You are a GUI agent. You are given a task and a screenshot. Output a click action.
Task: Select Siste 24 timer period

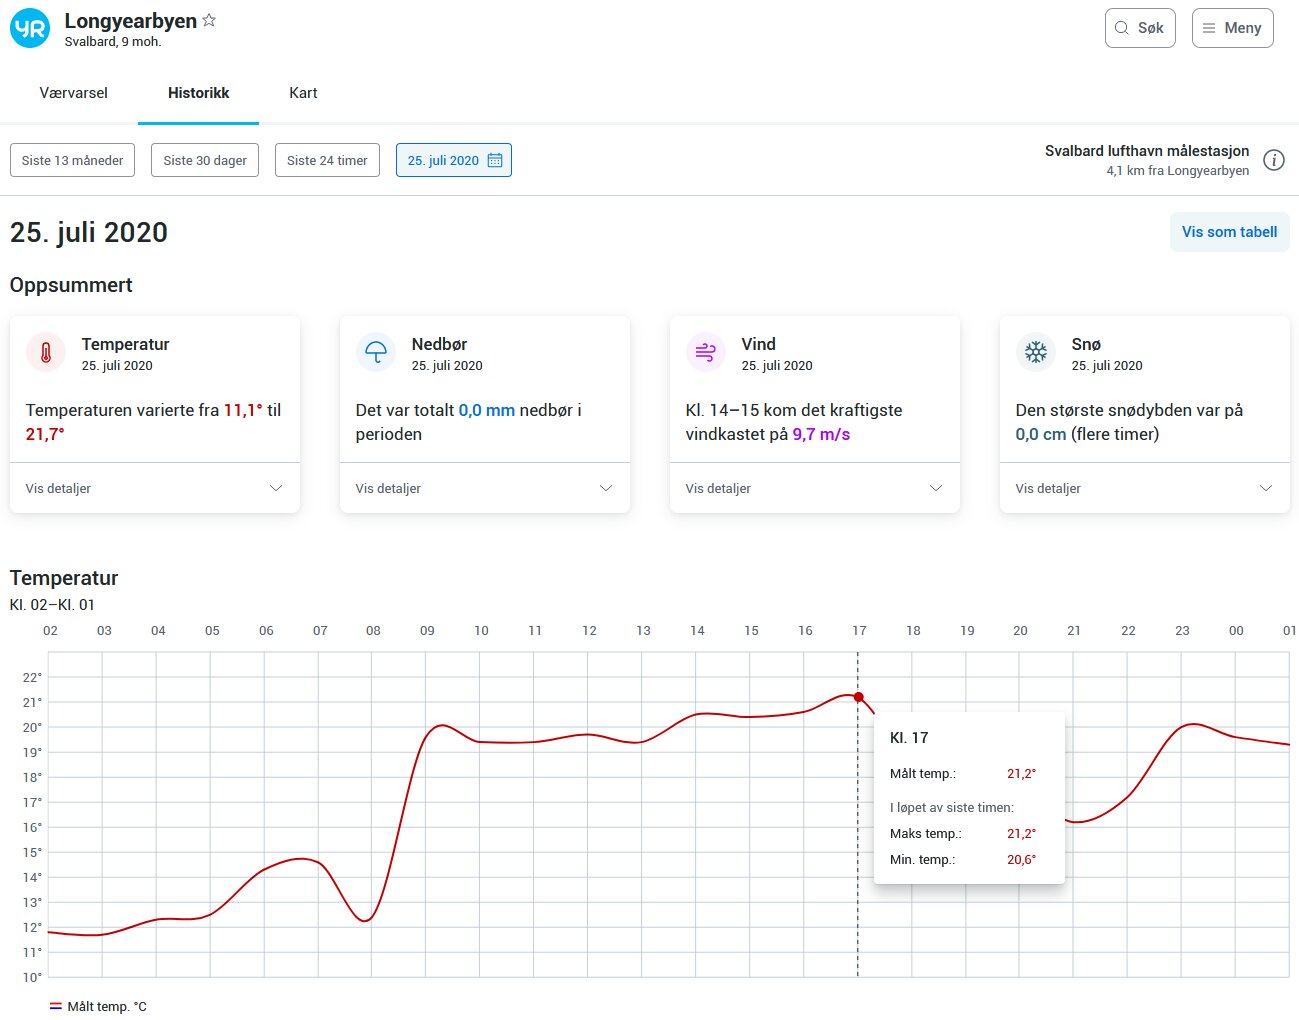tap(327, 160)
